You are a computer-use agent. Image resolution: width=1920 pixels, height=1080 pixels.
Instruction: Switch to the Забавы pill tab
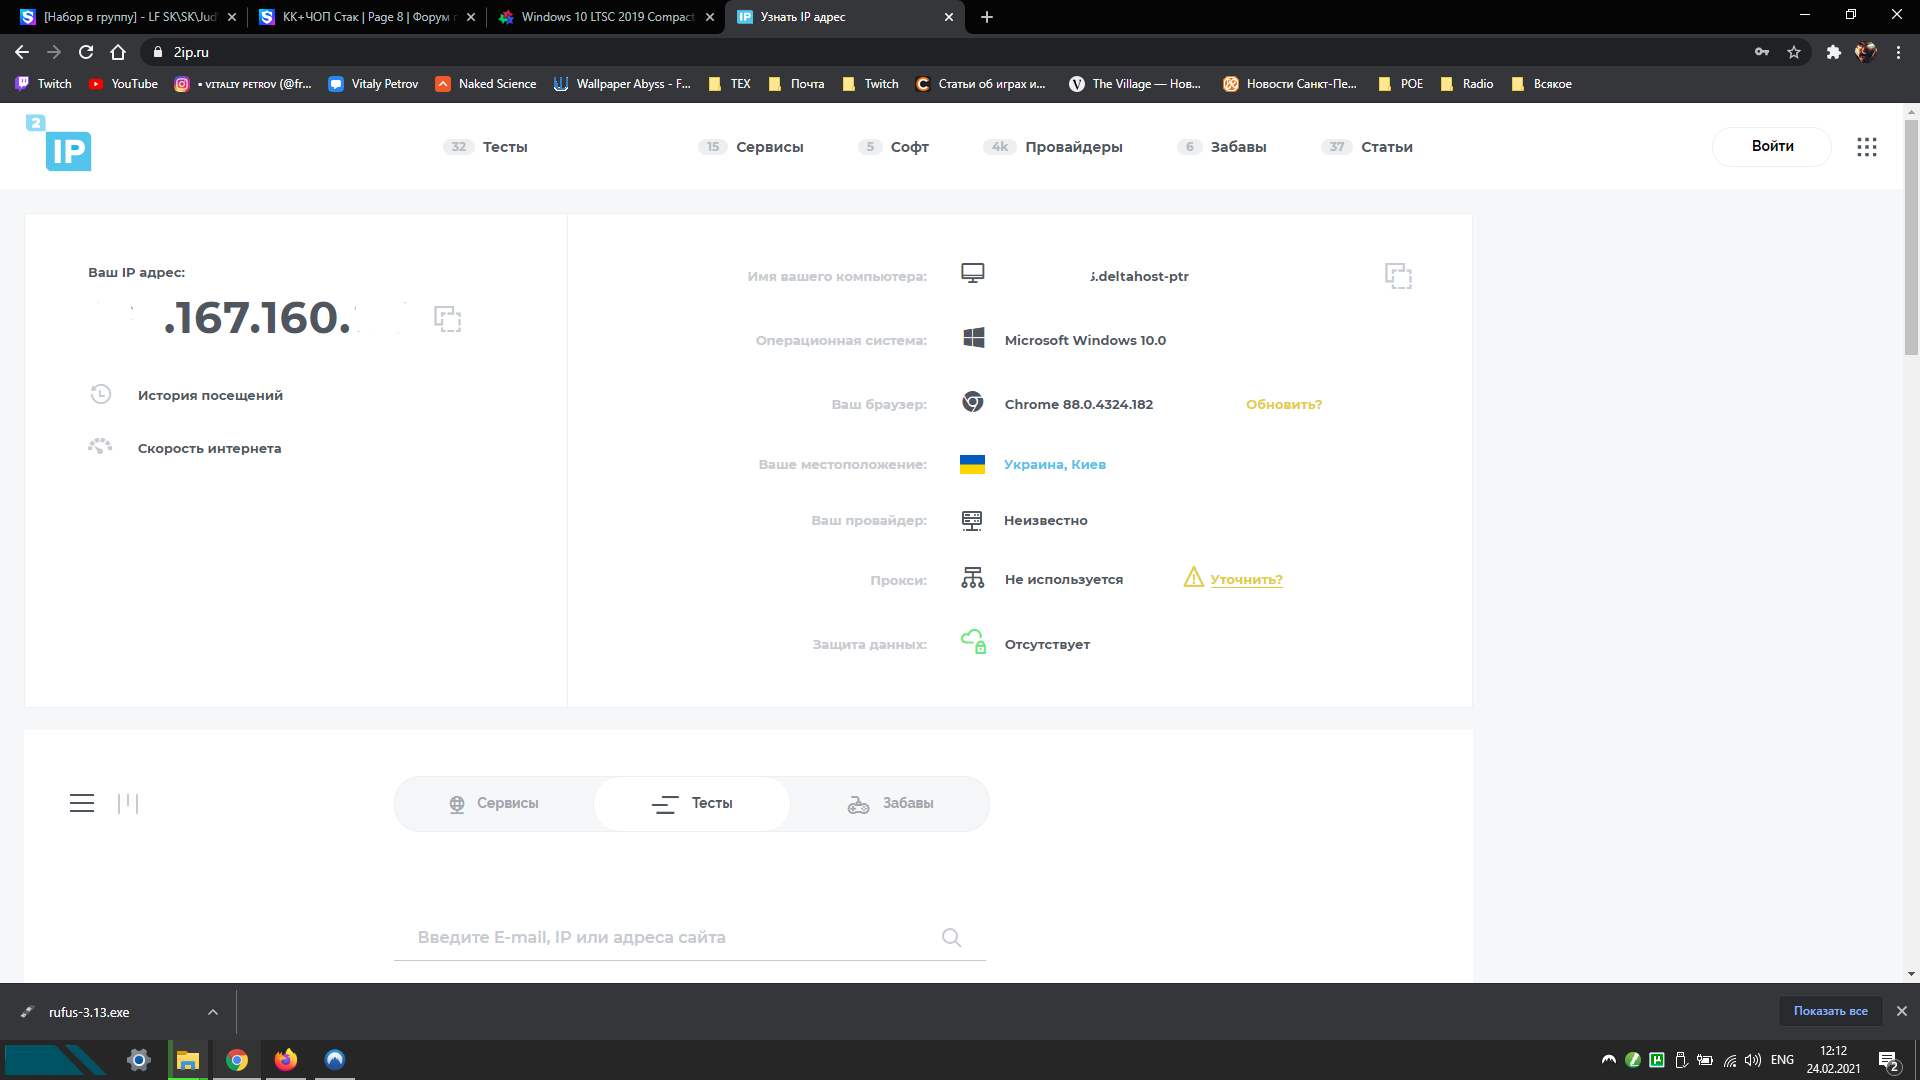(x=890, y=804)
